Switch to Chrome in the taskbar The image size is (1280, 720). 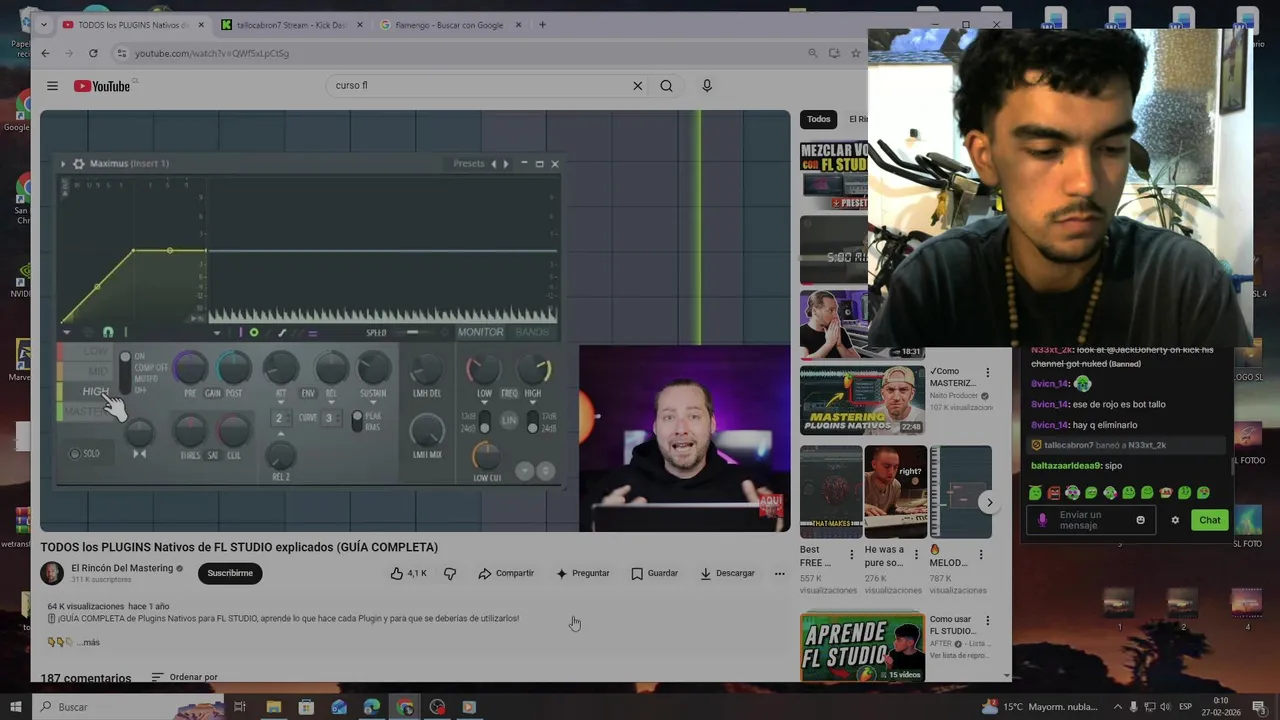pos(405,707)
